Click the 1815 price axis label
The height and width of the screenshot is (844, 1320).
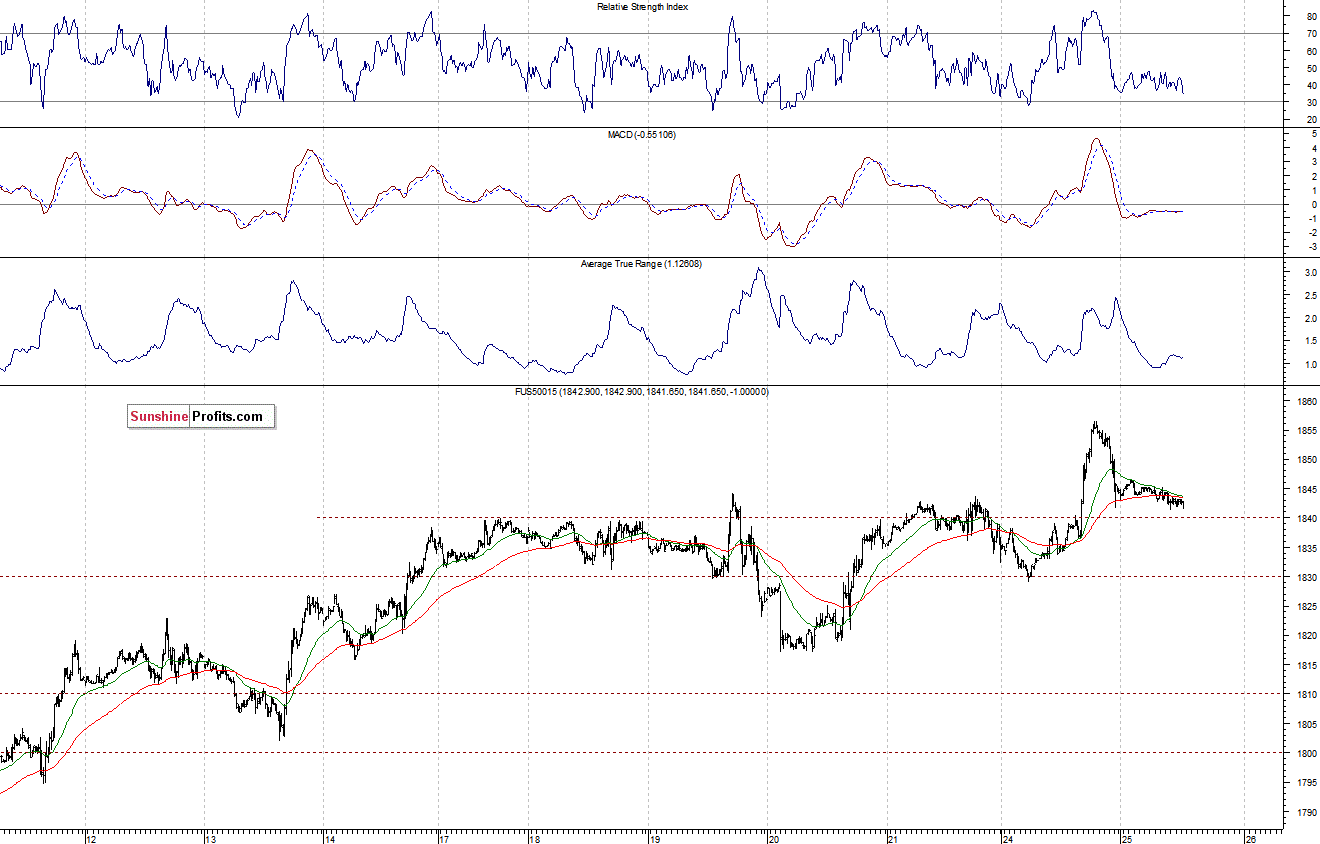point(1306,665)
